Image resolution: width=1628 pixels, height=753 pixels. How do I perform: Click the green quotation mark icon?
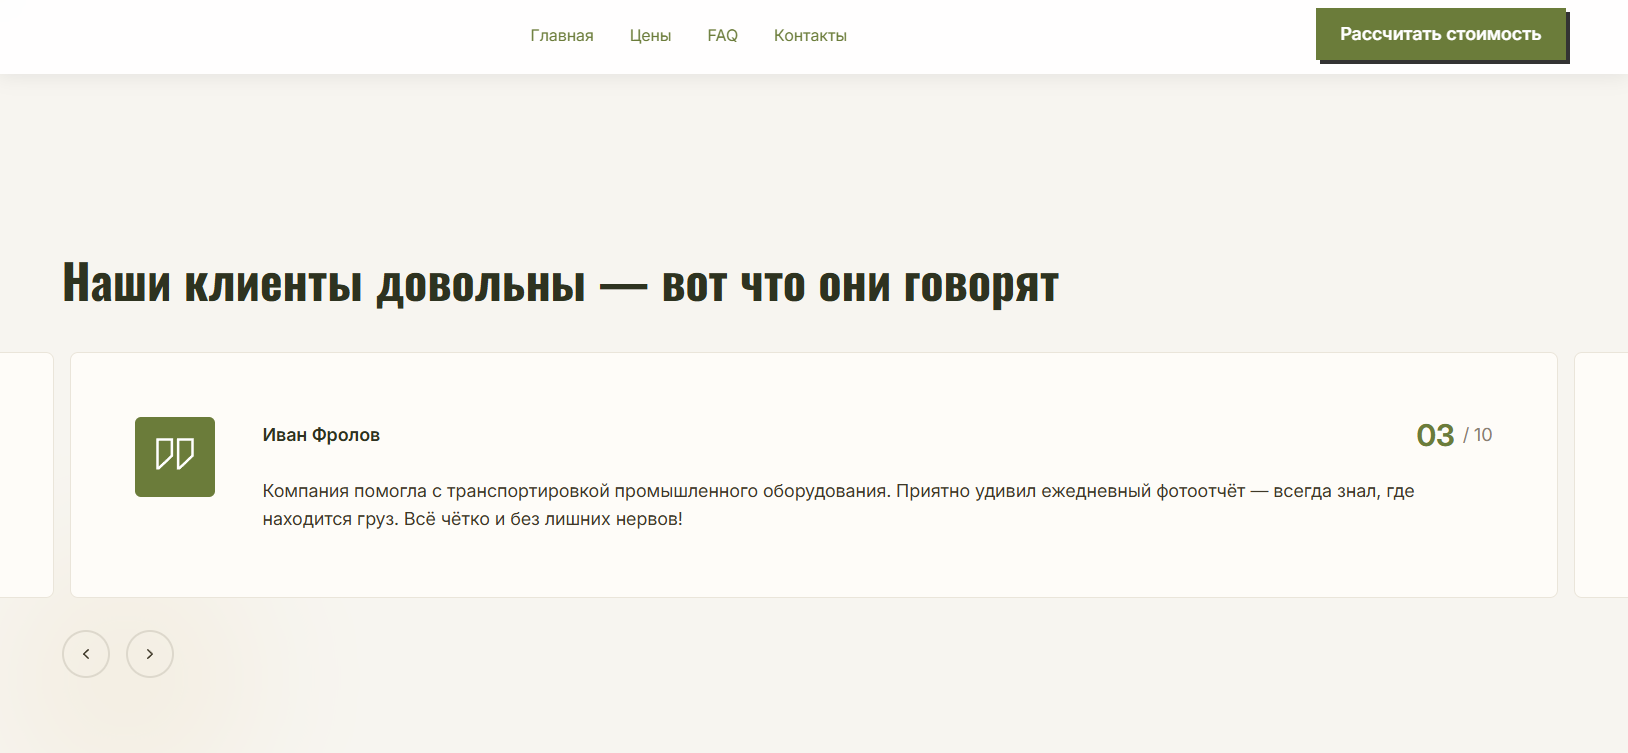point(175,457)
